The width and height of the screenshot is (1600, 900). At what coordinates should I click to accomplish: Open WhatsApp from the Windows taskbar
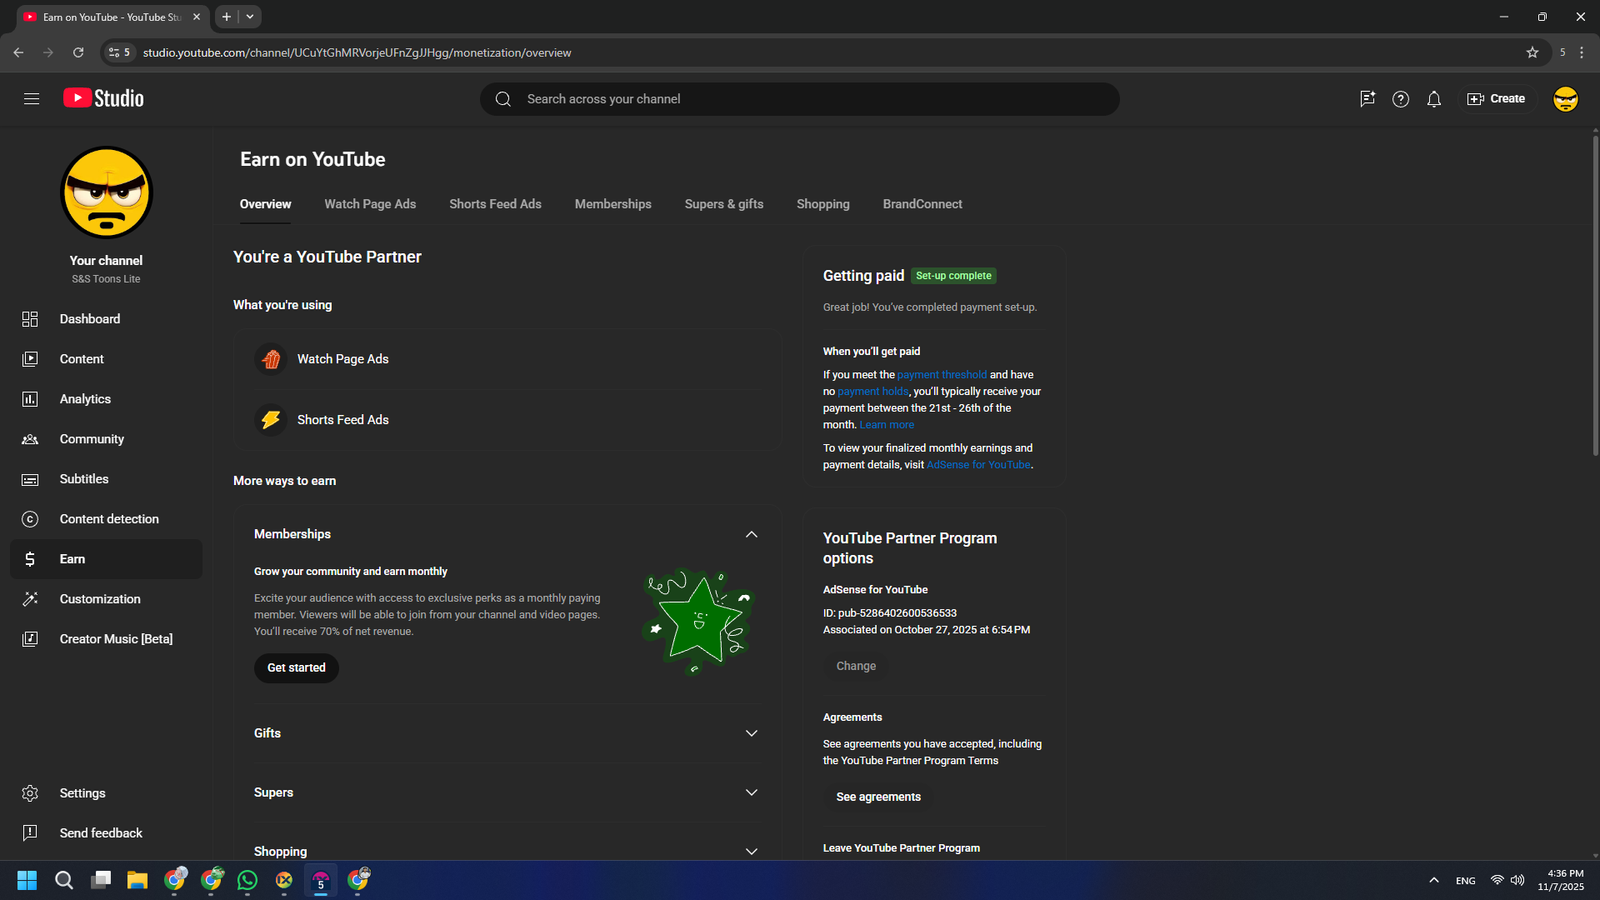(247, 880)
